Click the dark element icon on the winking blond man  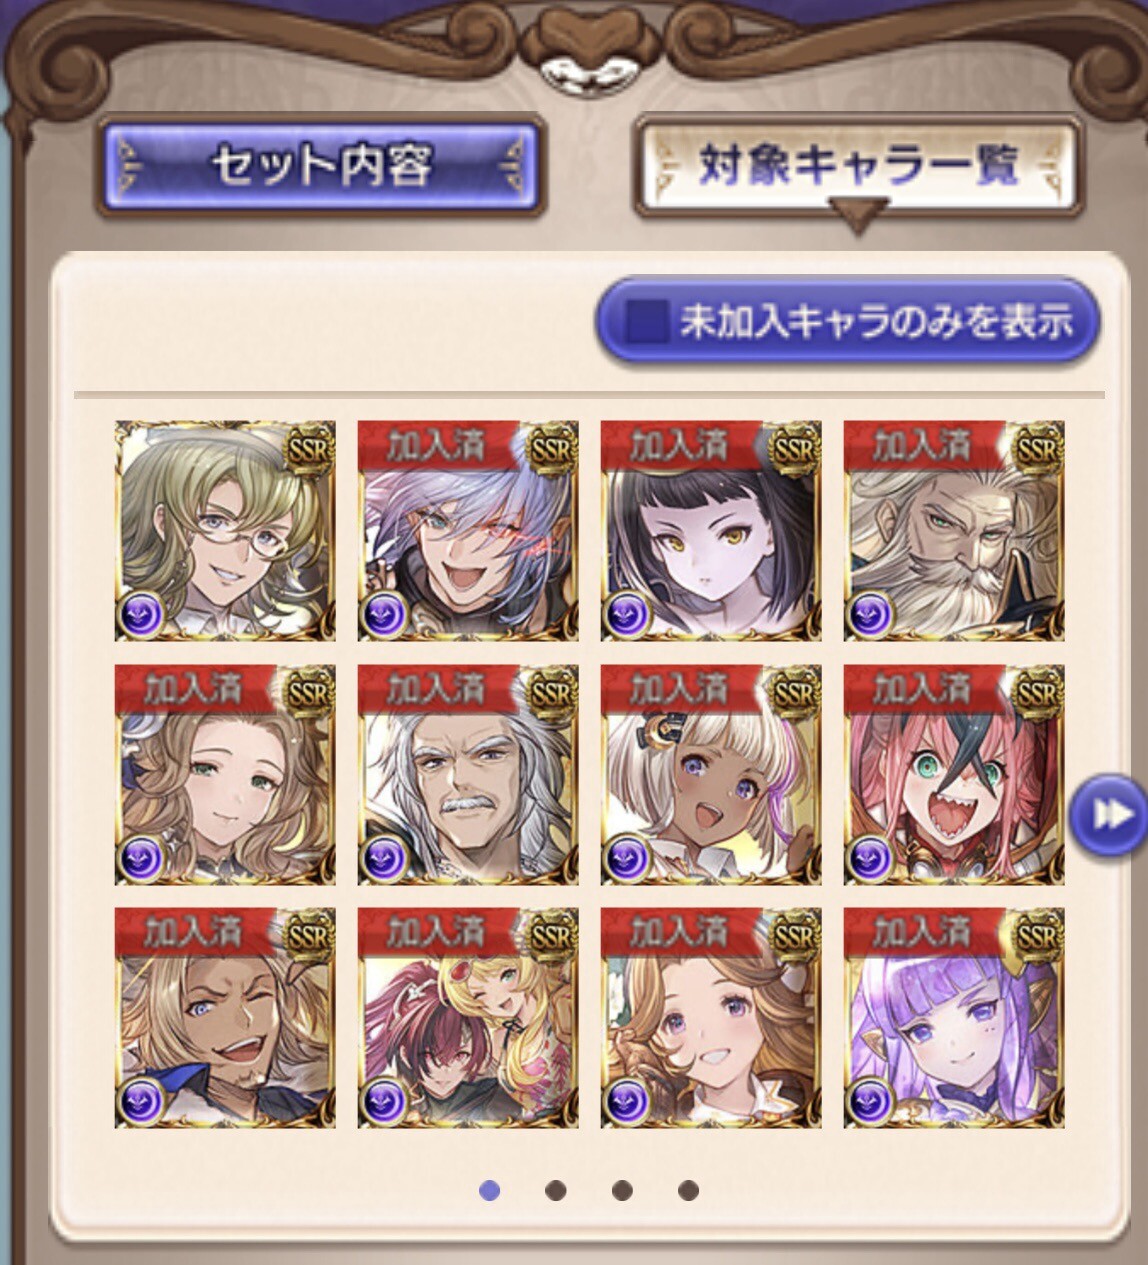coord(142,1101)
